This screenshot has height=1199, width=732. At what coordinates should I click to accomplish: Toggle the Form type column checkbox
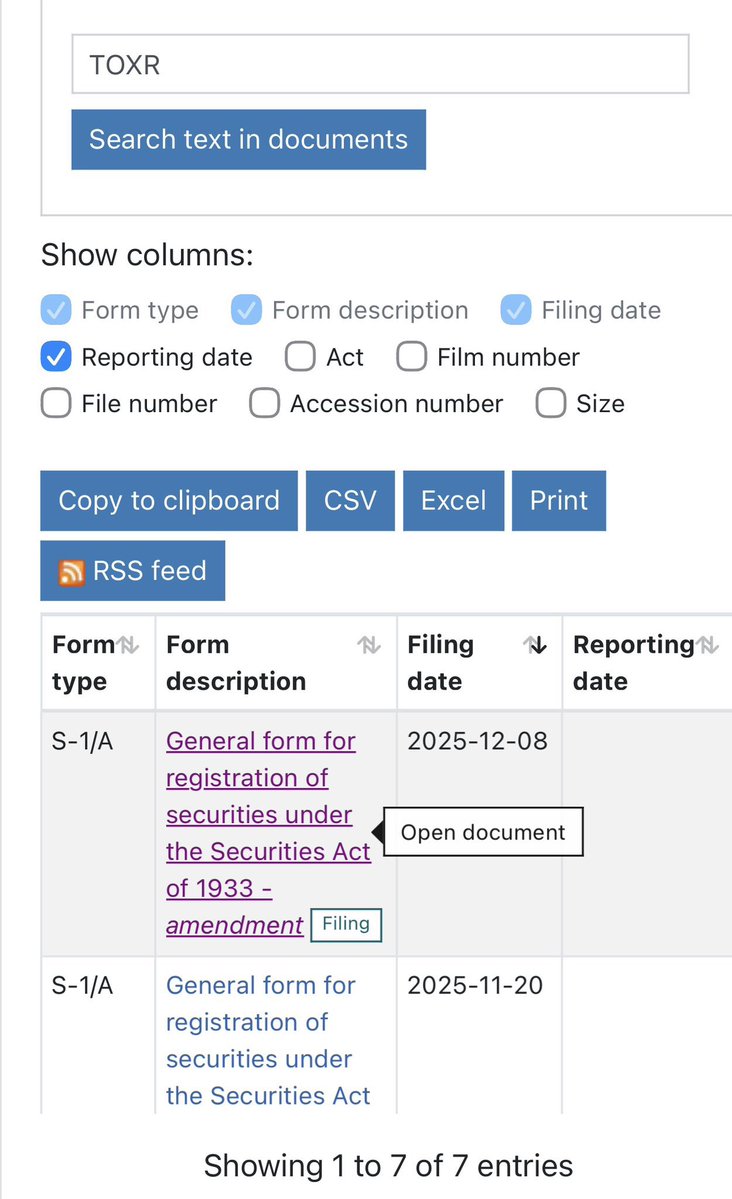[x=56, y=310]
